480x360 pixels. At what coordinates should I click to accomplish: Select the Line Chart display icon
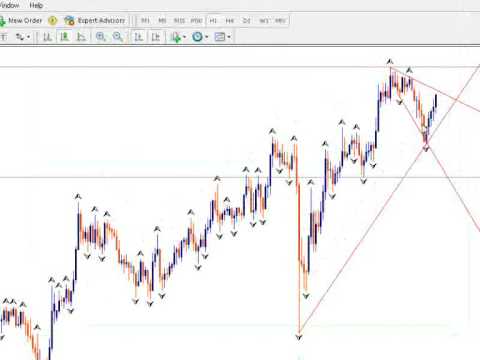pyautogui.click(x=81, y=37)
